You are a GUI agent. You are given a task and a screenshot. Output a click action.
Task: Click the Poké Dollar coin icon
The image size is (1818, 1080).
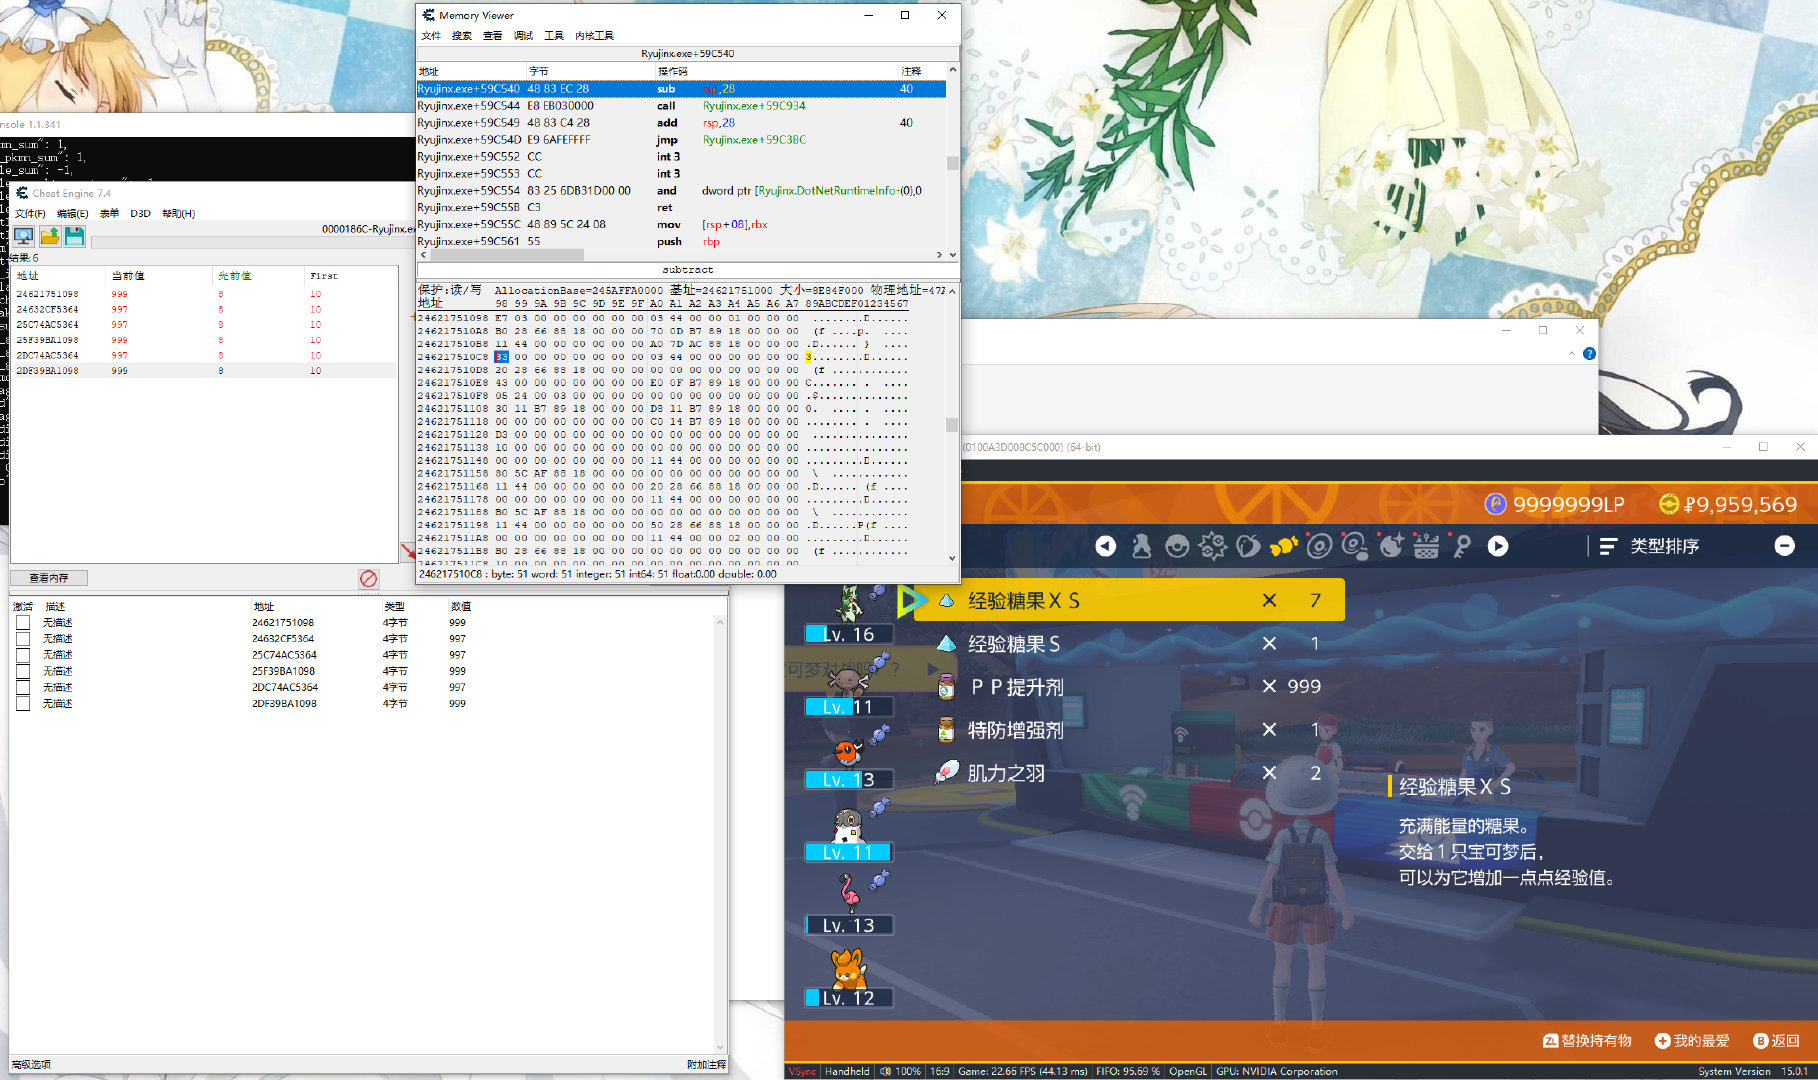click(1669, 504)
